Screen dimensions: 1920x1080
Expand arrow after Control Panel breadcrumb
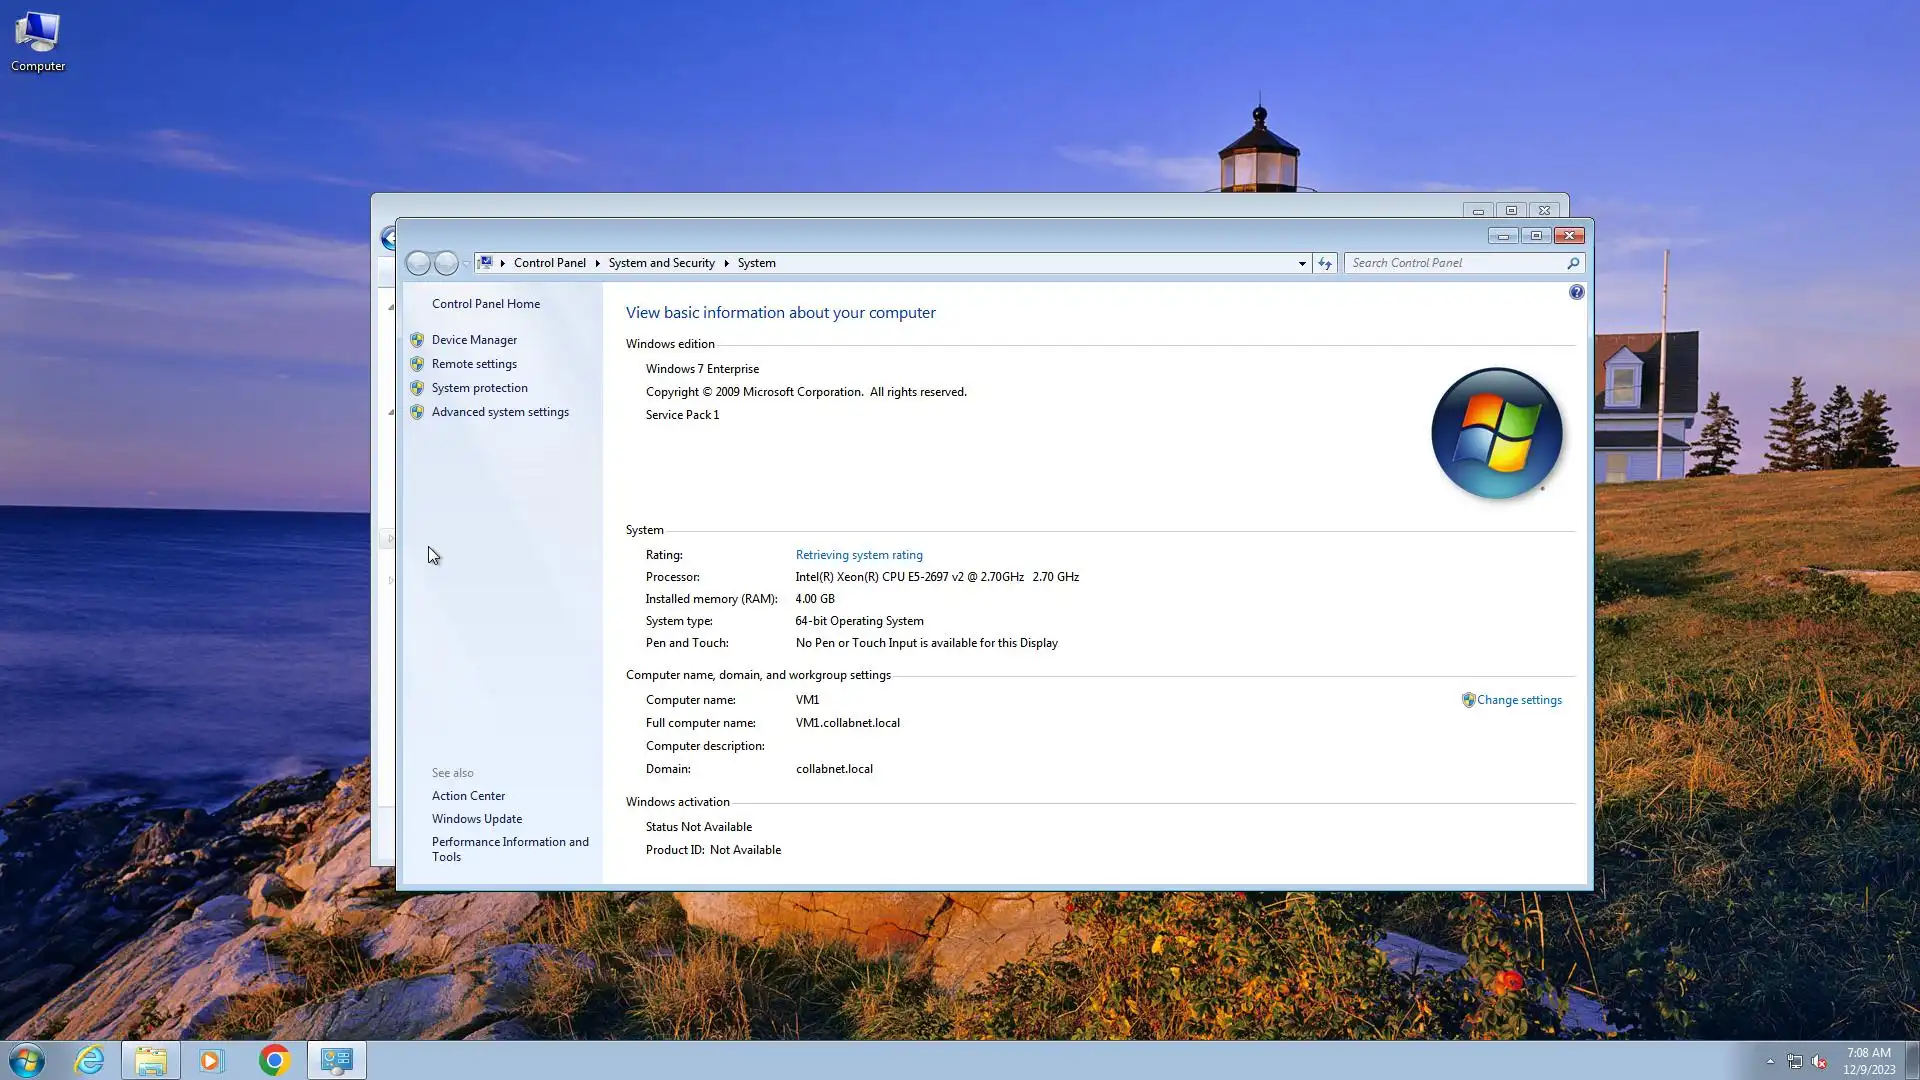click(x=597, y=263)
